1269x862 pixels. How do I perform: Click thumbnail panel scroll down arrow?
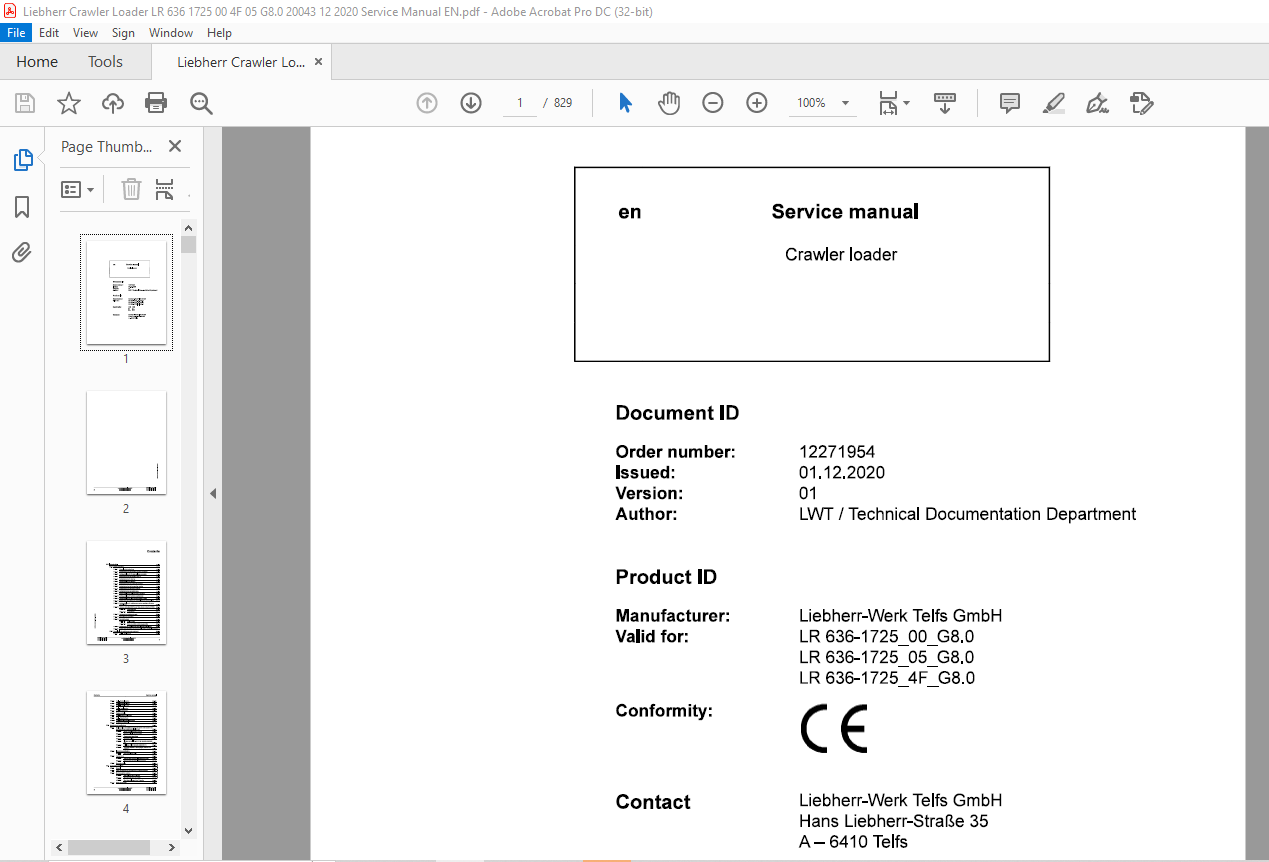pyautogui.click(x=189, y=830)
